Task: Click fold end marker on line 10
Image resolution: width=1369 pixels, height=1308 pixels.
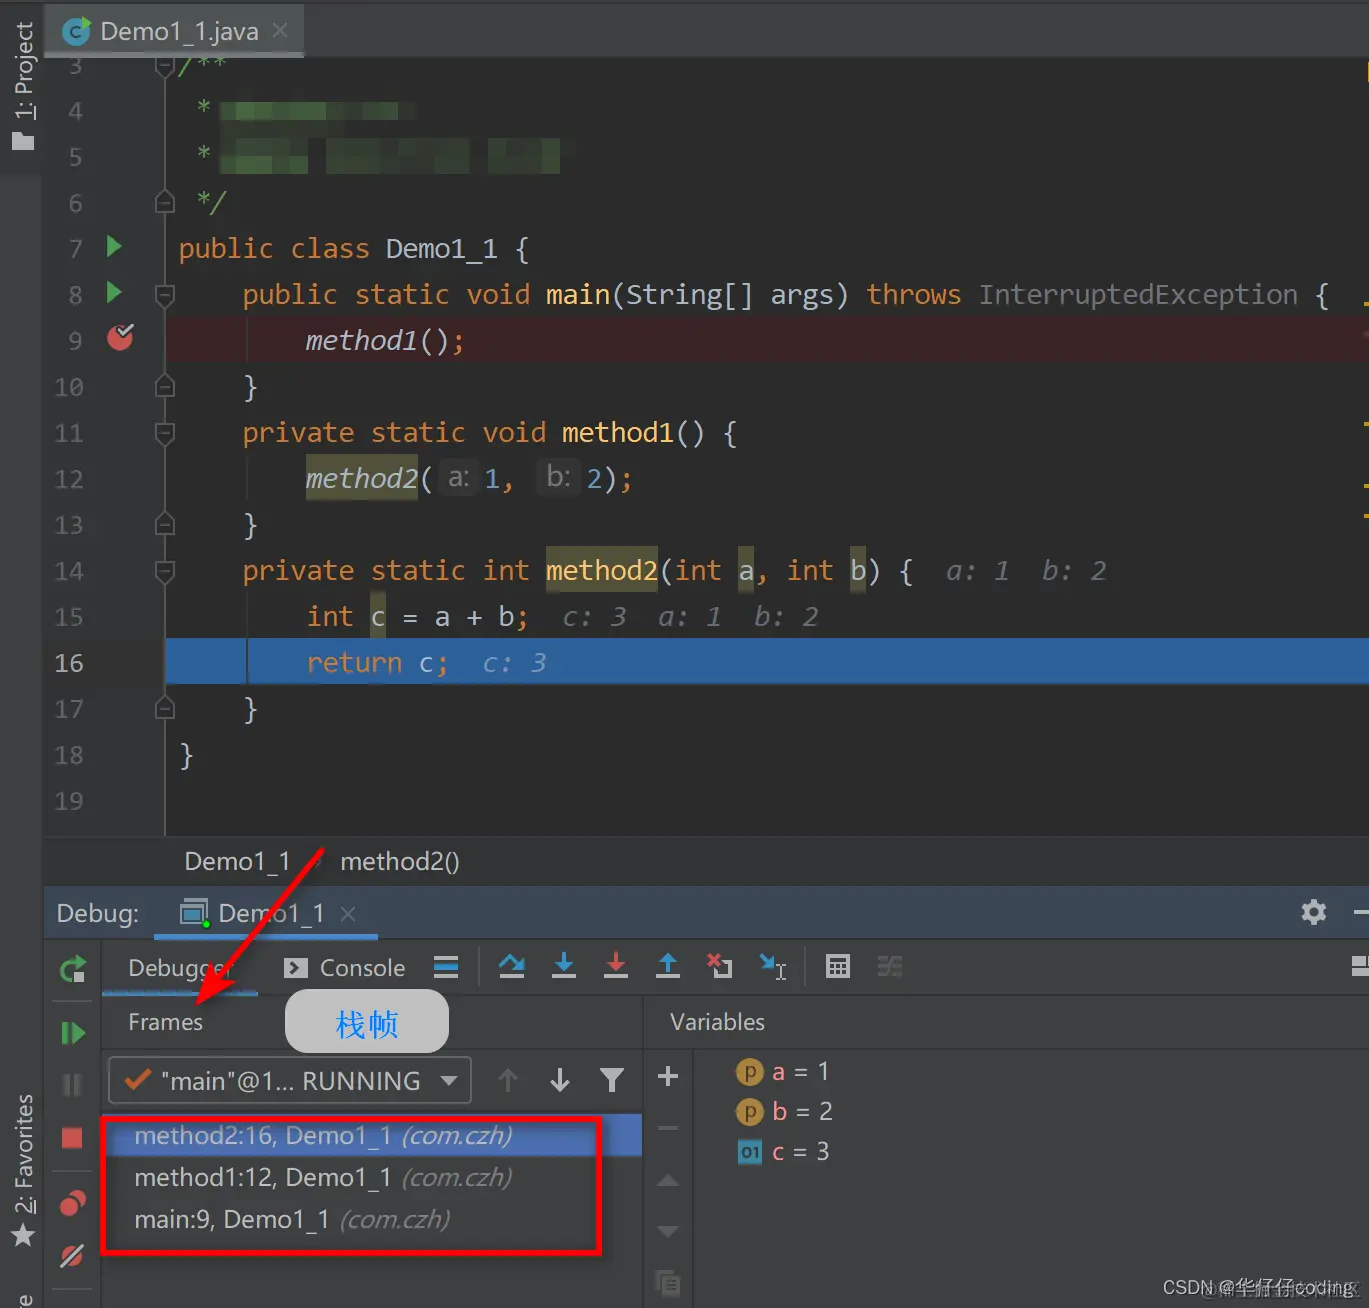Action: point(165,386)
